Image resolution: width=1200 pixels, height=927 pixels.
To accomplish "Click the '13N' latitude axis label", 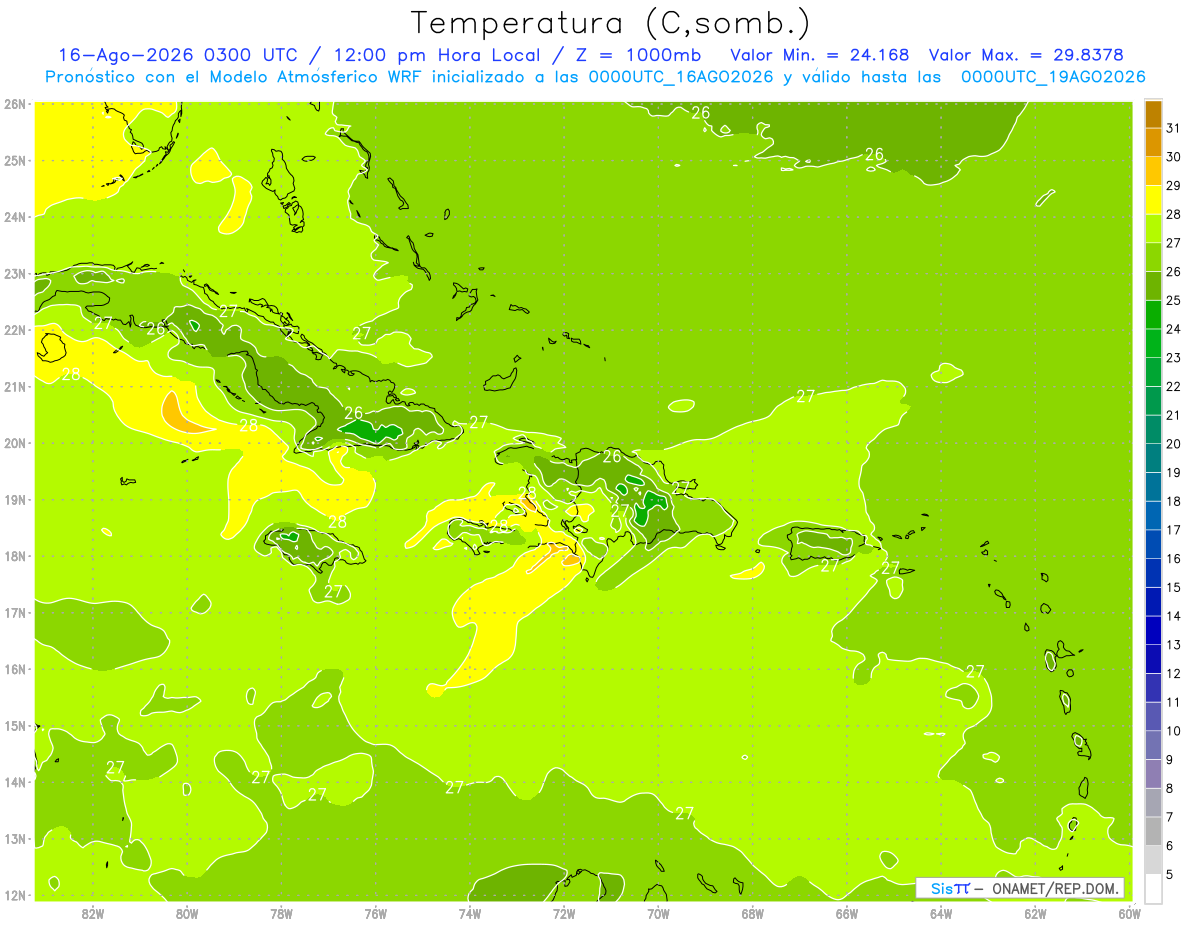I will pyautogui.click(x=15, y=838).
